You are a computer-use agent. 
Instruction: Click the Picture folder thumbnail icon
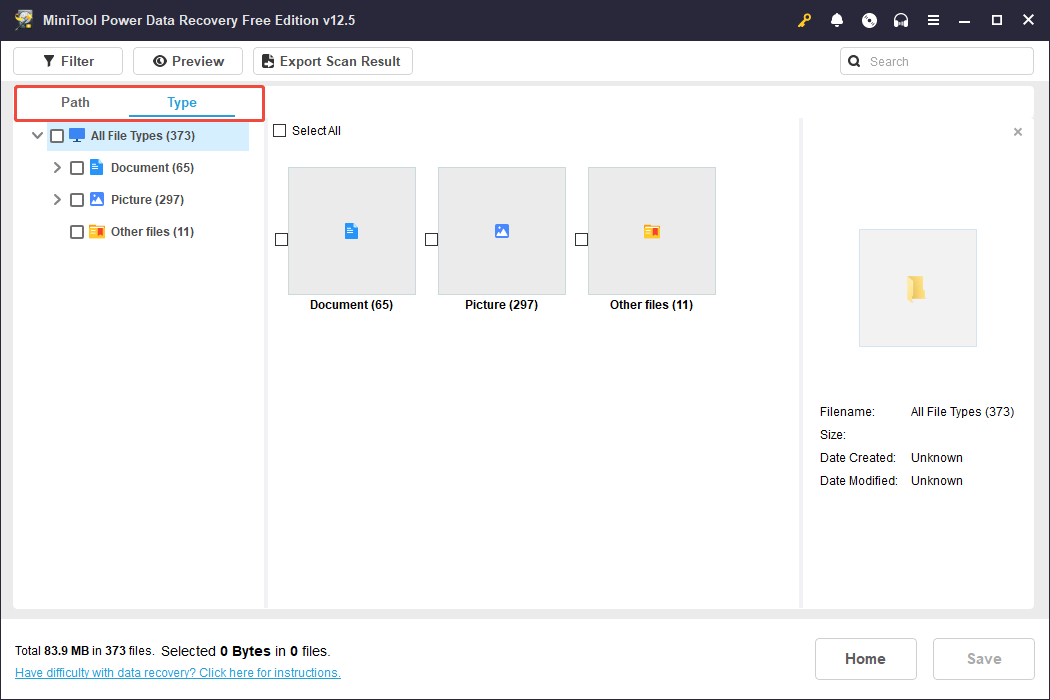point(501,231)
